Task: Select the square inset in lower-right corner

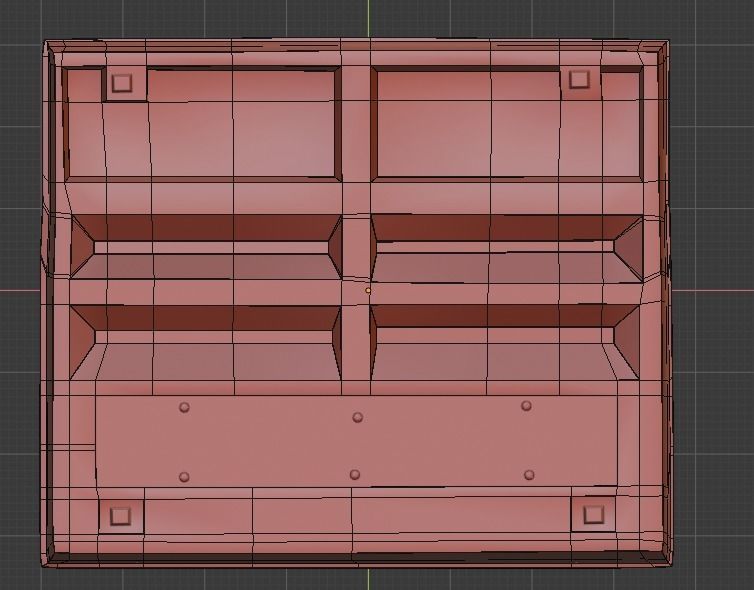Action: coord(593,515)
